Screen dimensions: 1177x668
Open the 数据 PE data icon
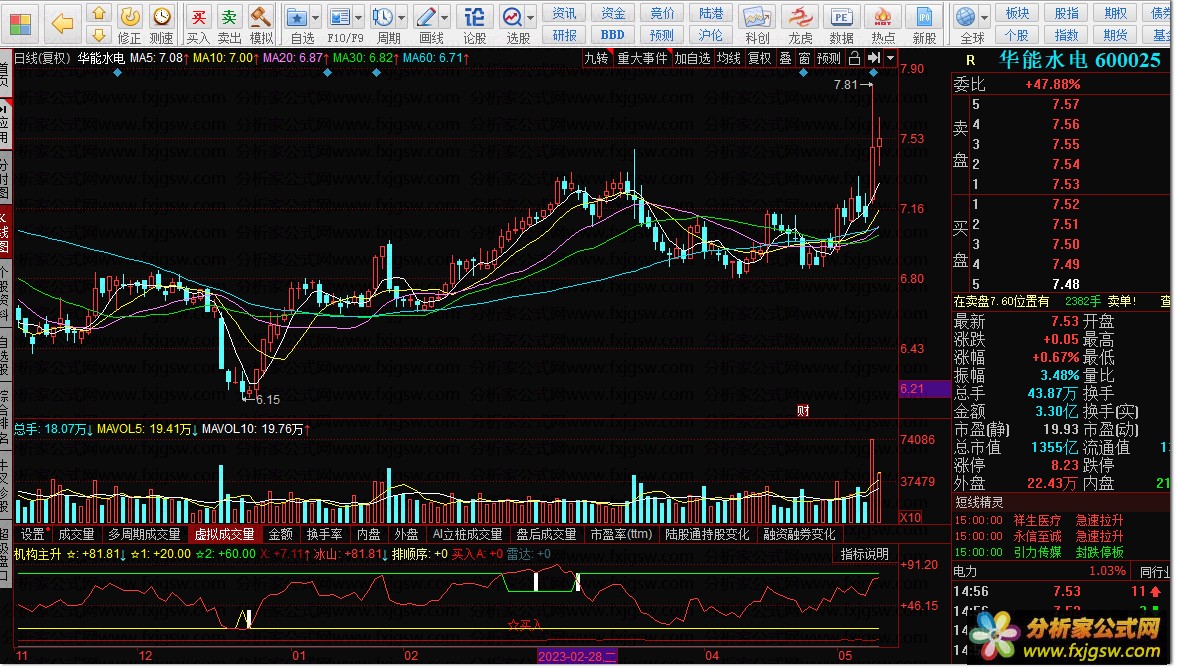tap(841, 24)
